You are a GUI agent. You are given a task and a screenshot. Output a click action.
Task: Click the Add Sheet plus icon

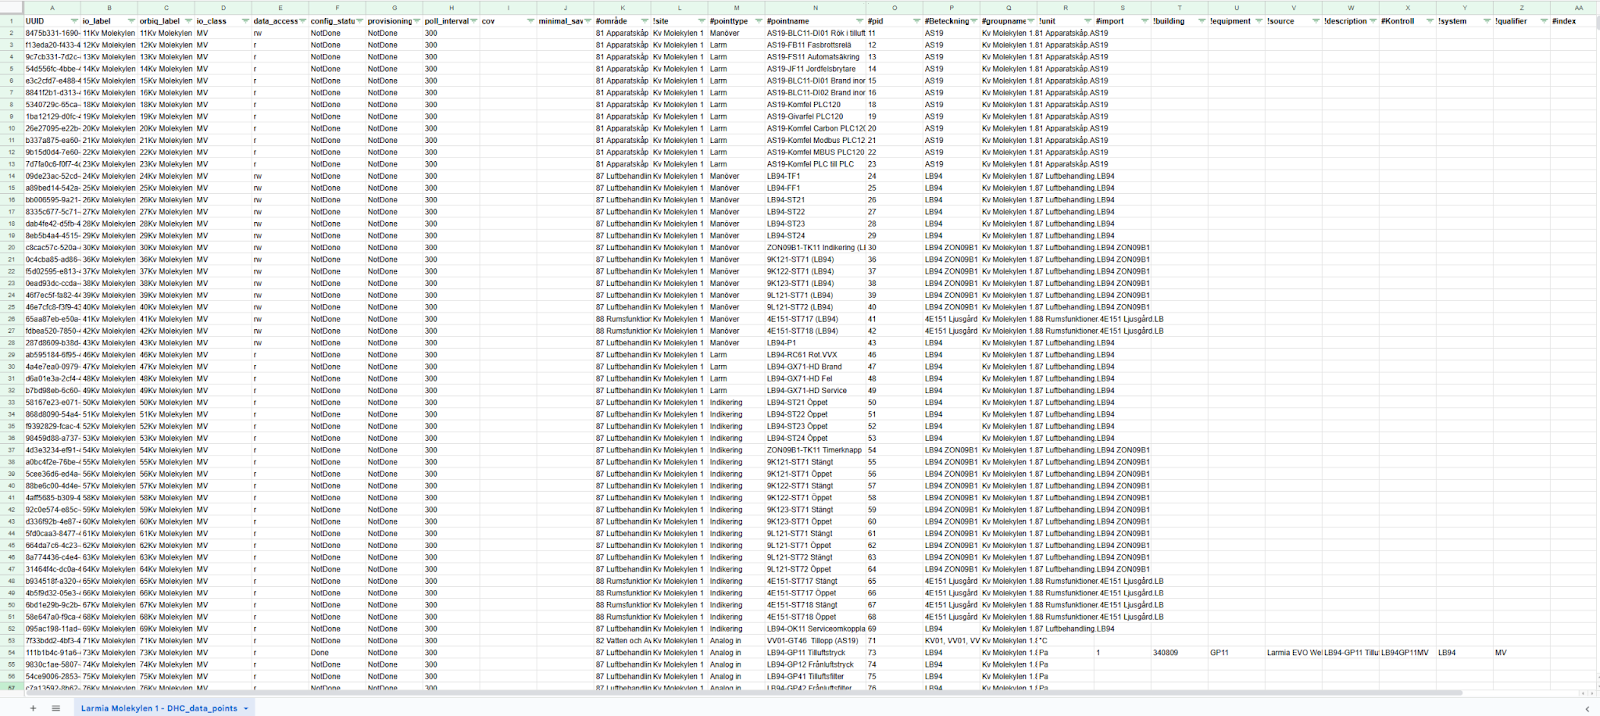click(x=32, y=708)
